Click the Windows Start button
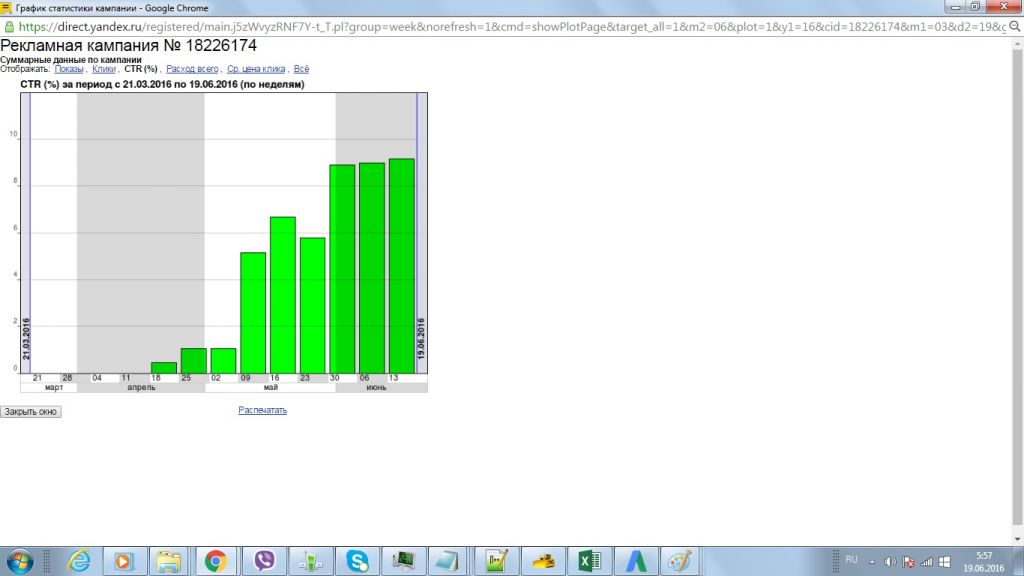The image size is (1024, 576). (x=19, y=561)
